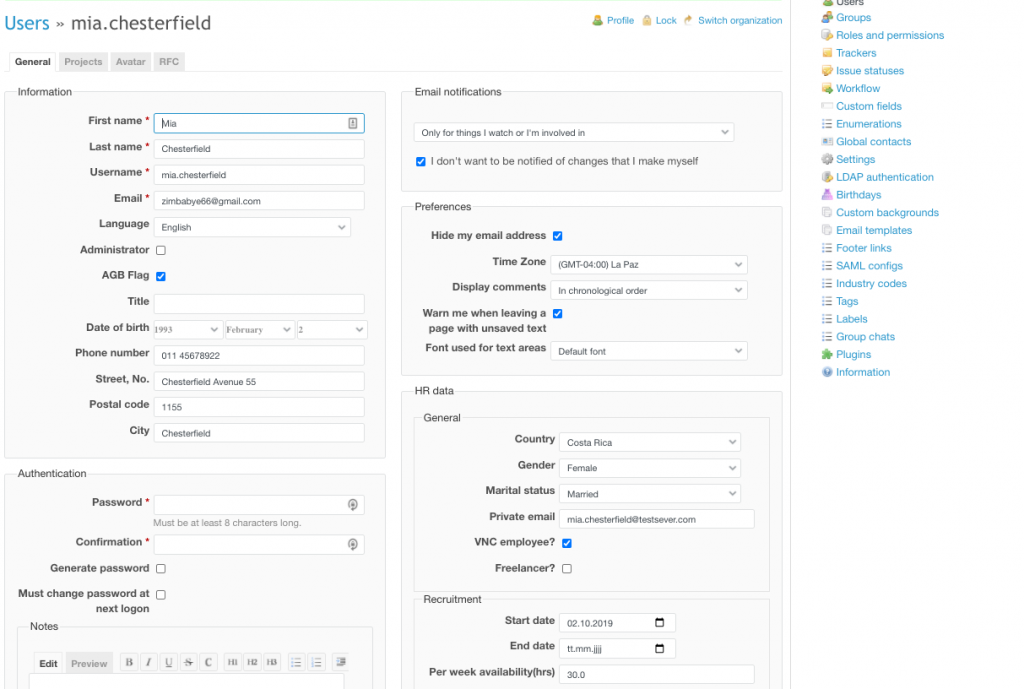The width and height of the screenshot is (1024, 689).
Task: Open the Start date calendar picker icon
Action: pyautogui.click(x=660, y=622)
